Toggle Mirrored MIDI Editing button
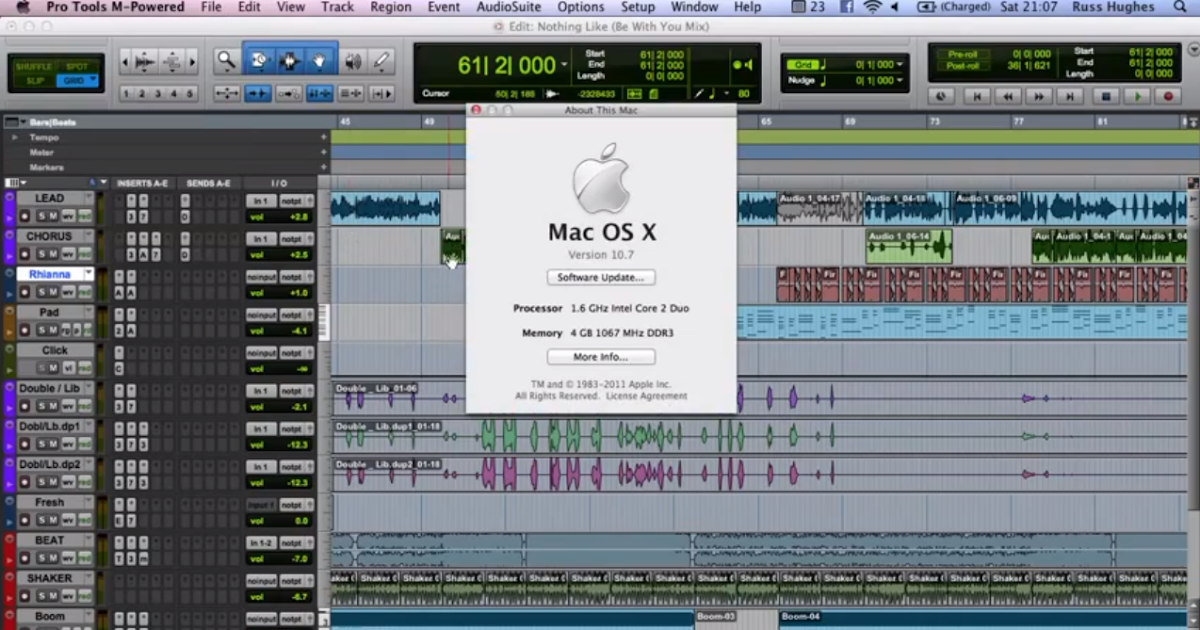 click(289, 93)
